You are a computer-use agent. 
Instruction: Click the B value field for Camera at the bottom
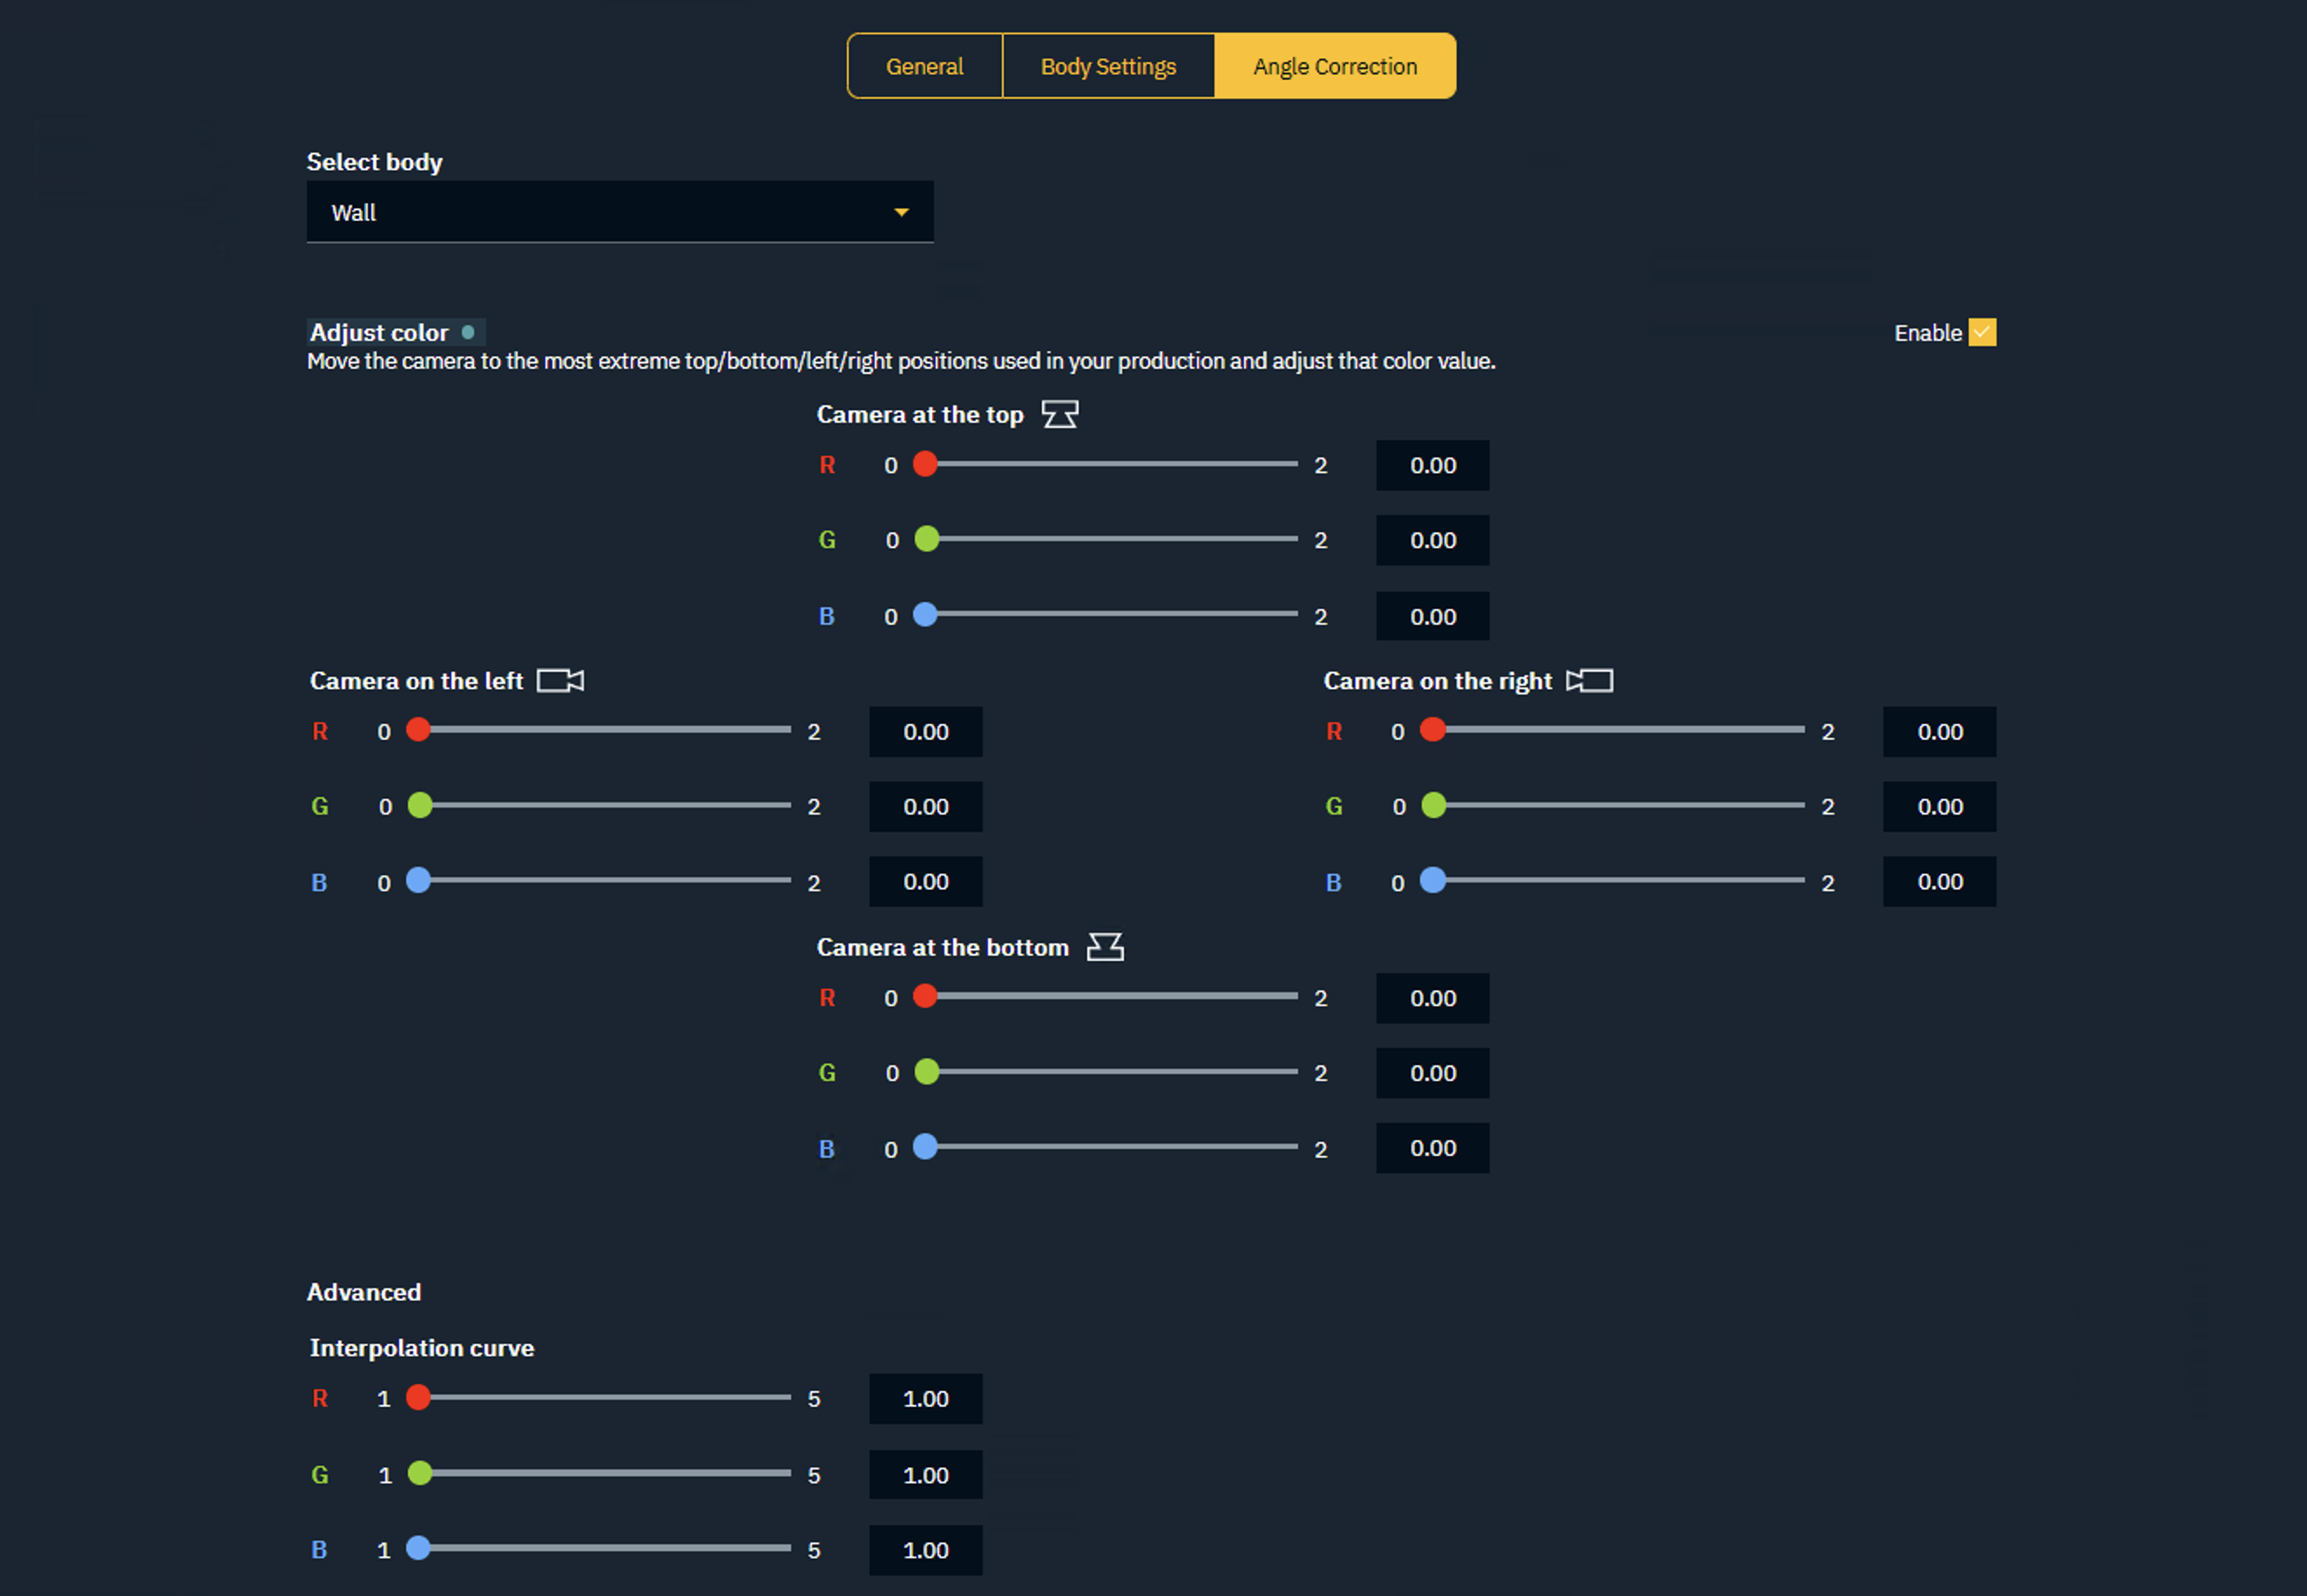1432,1148
